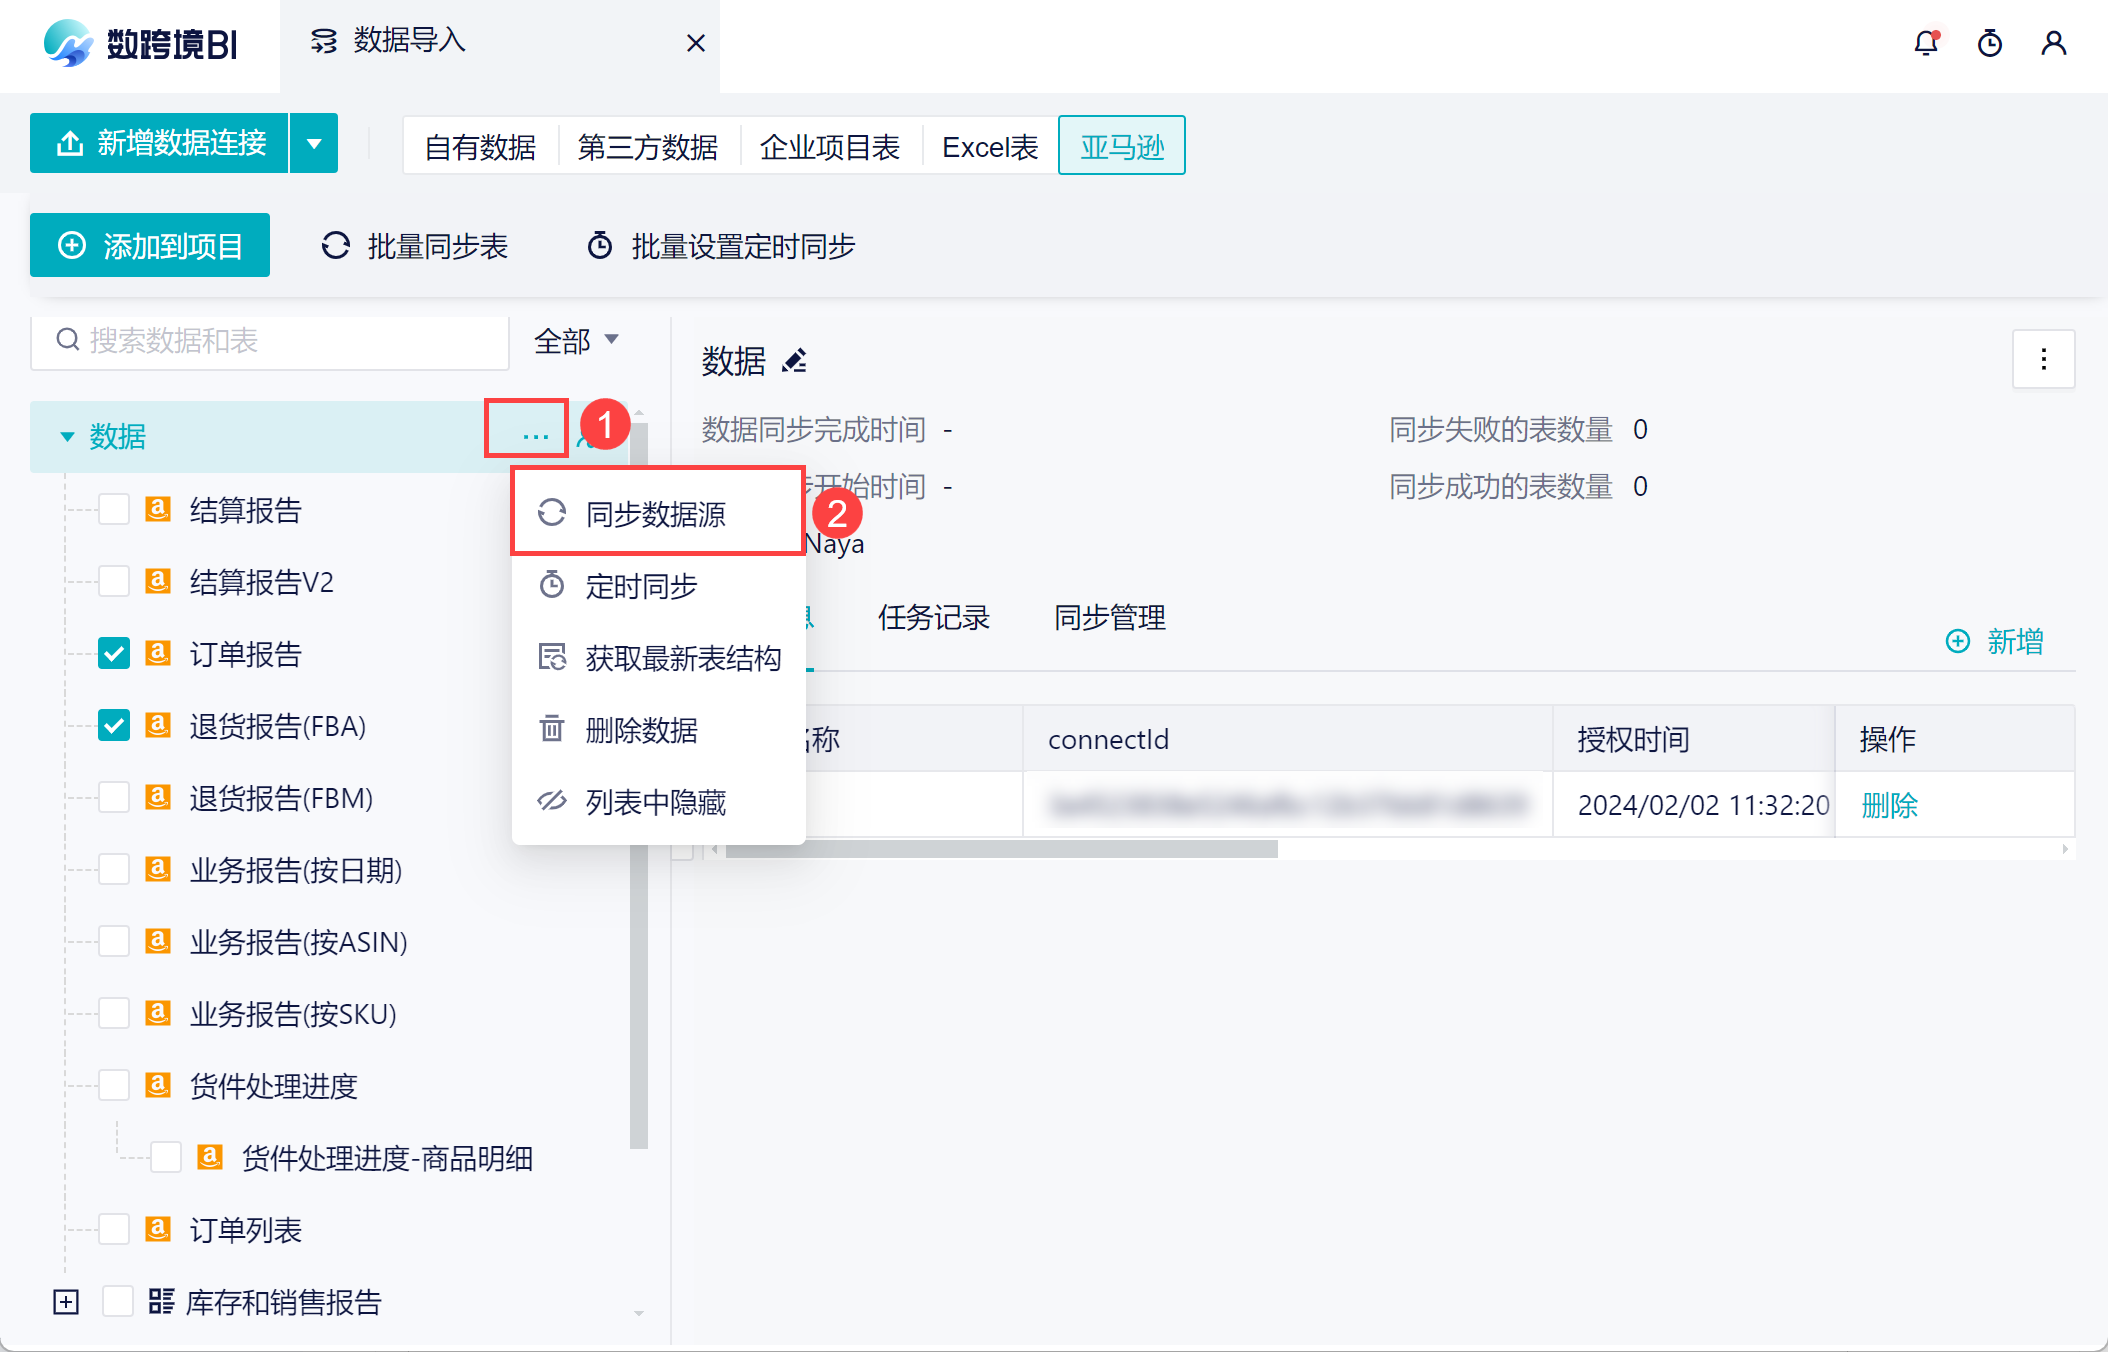
Task: Click the 删除 link in table row
Action: [1889, 805]
